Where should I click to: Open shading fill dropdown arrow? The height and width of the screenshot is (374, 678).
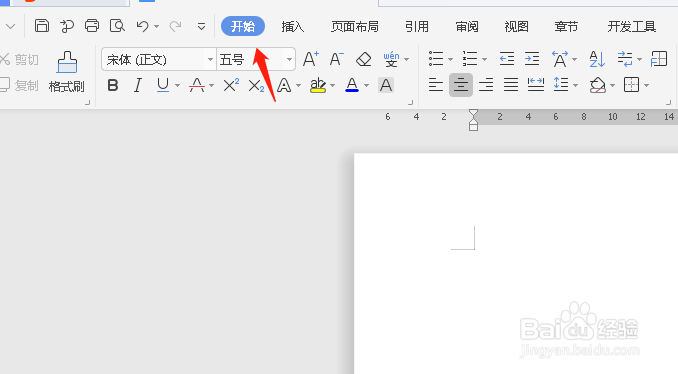[612, 86]
